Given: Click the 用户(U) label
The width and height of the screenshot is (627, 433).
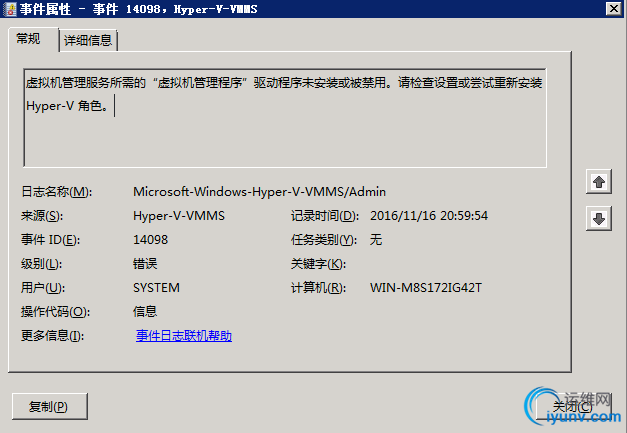Looking at the screenshot, I should (x=43, y=288).
